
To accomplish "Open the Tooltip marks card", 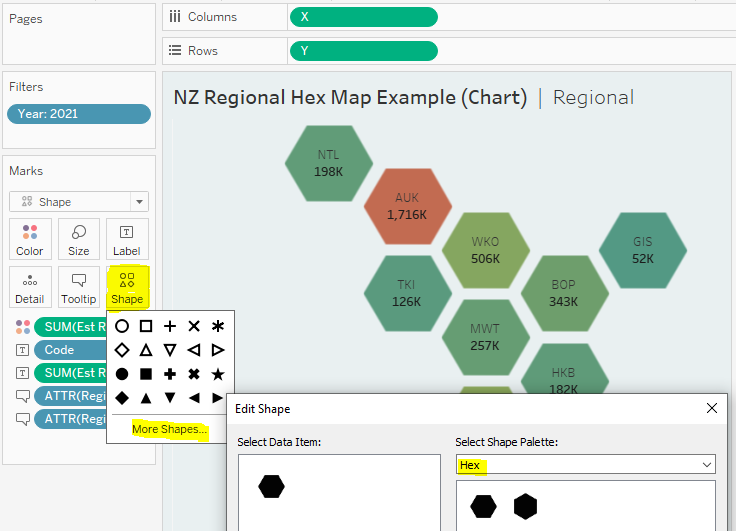I will tap(79, 287).
